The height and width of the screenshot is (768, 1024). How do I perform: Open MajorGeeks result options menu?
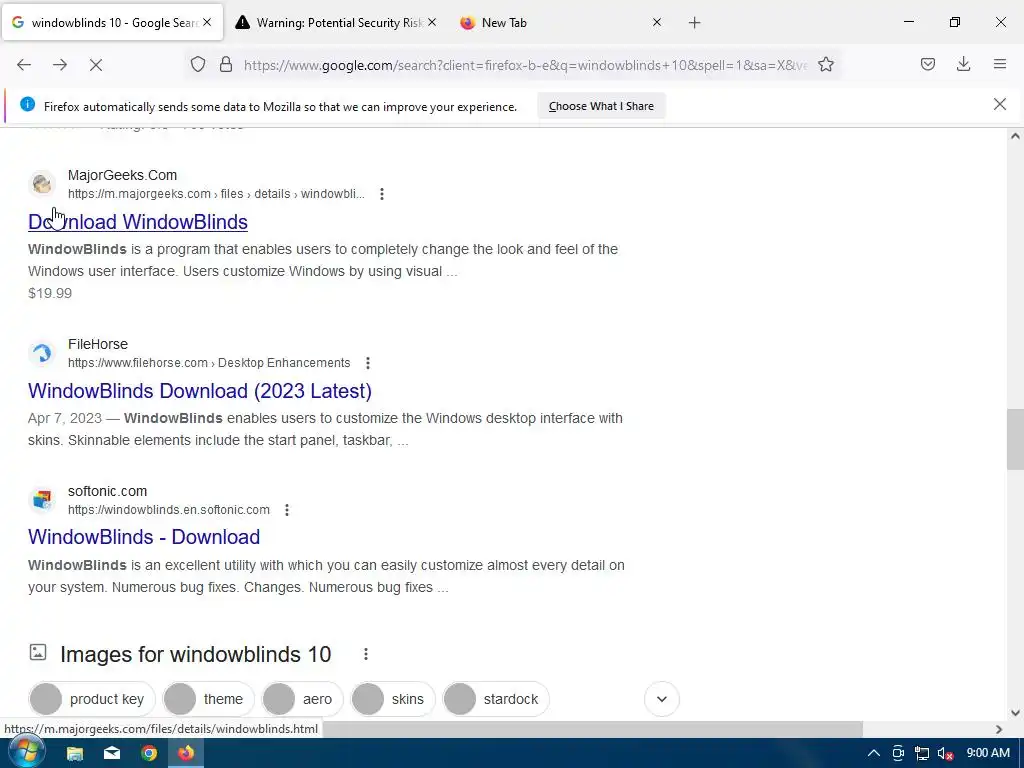(382, 194)
